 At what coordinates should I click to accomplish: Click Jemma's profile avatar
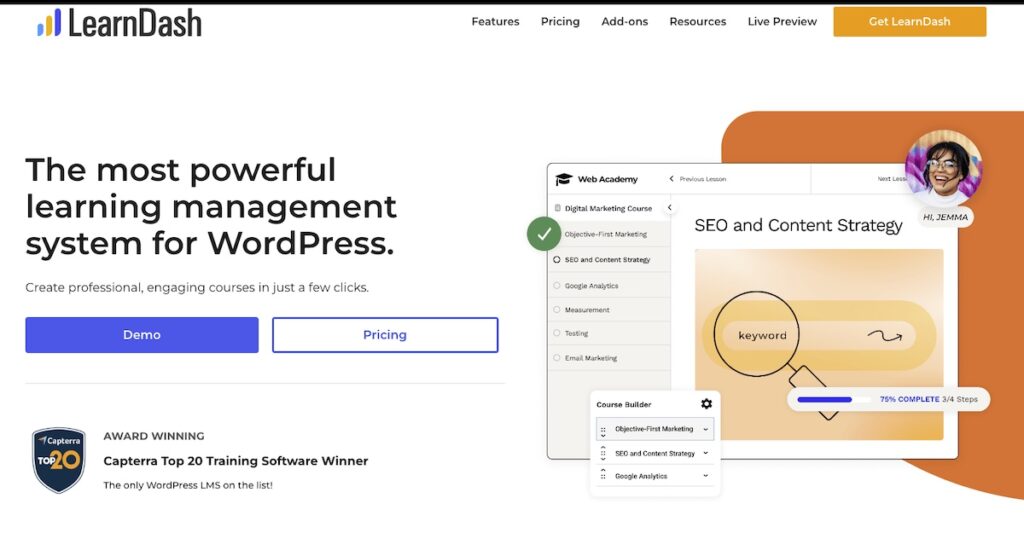pos(943,168)
